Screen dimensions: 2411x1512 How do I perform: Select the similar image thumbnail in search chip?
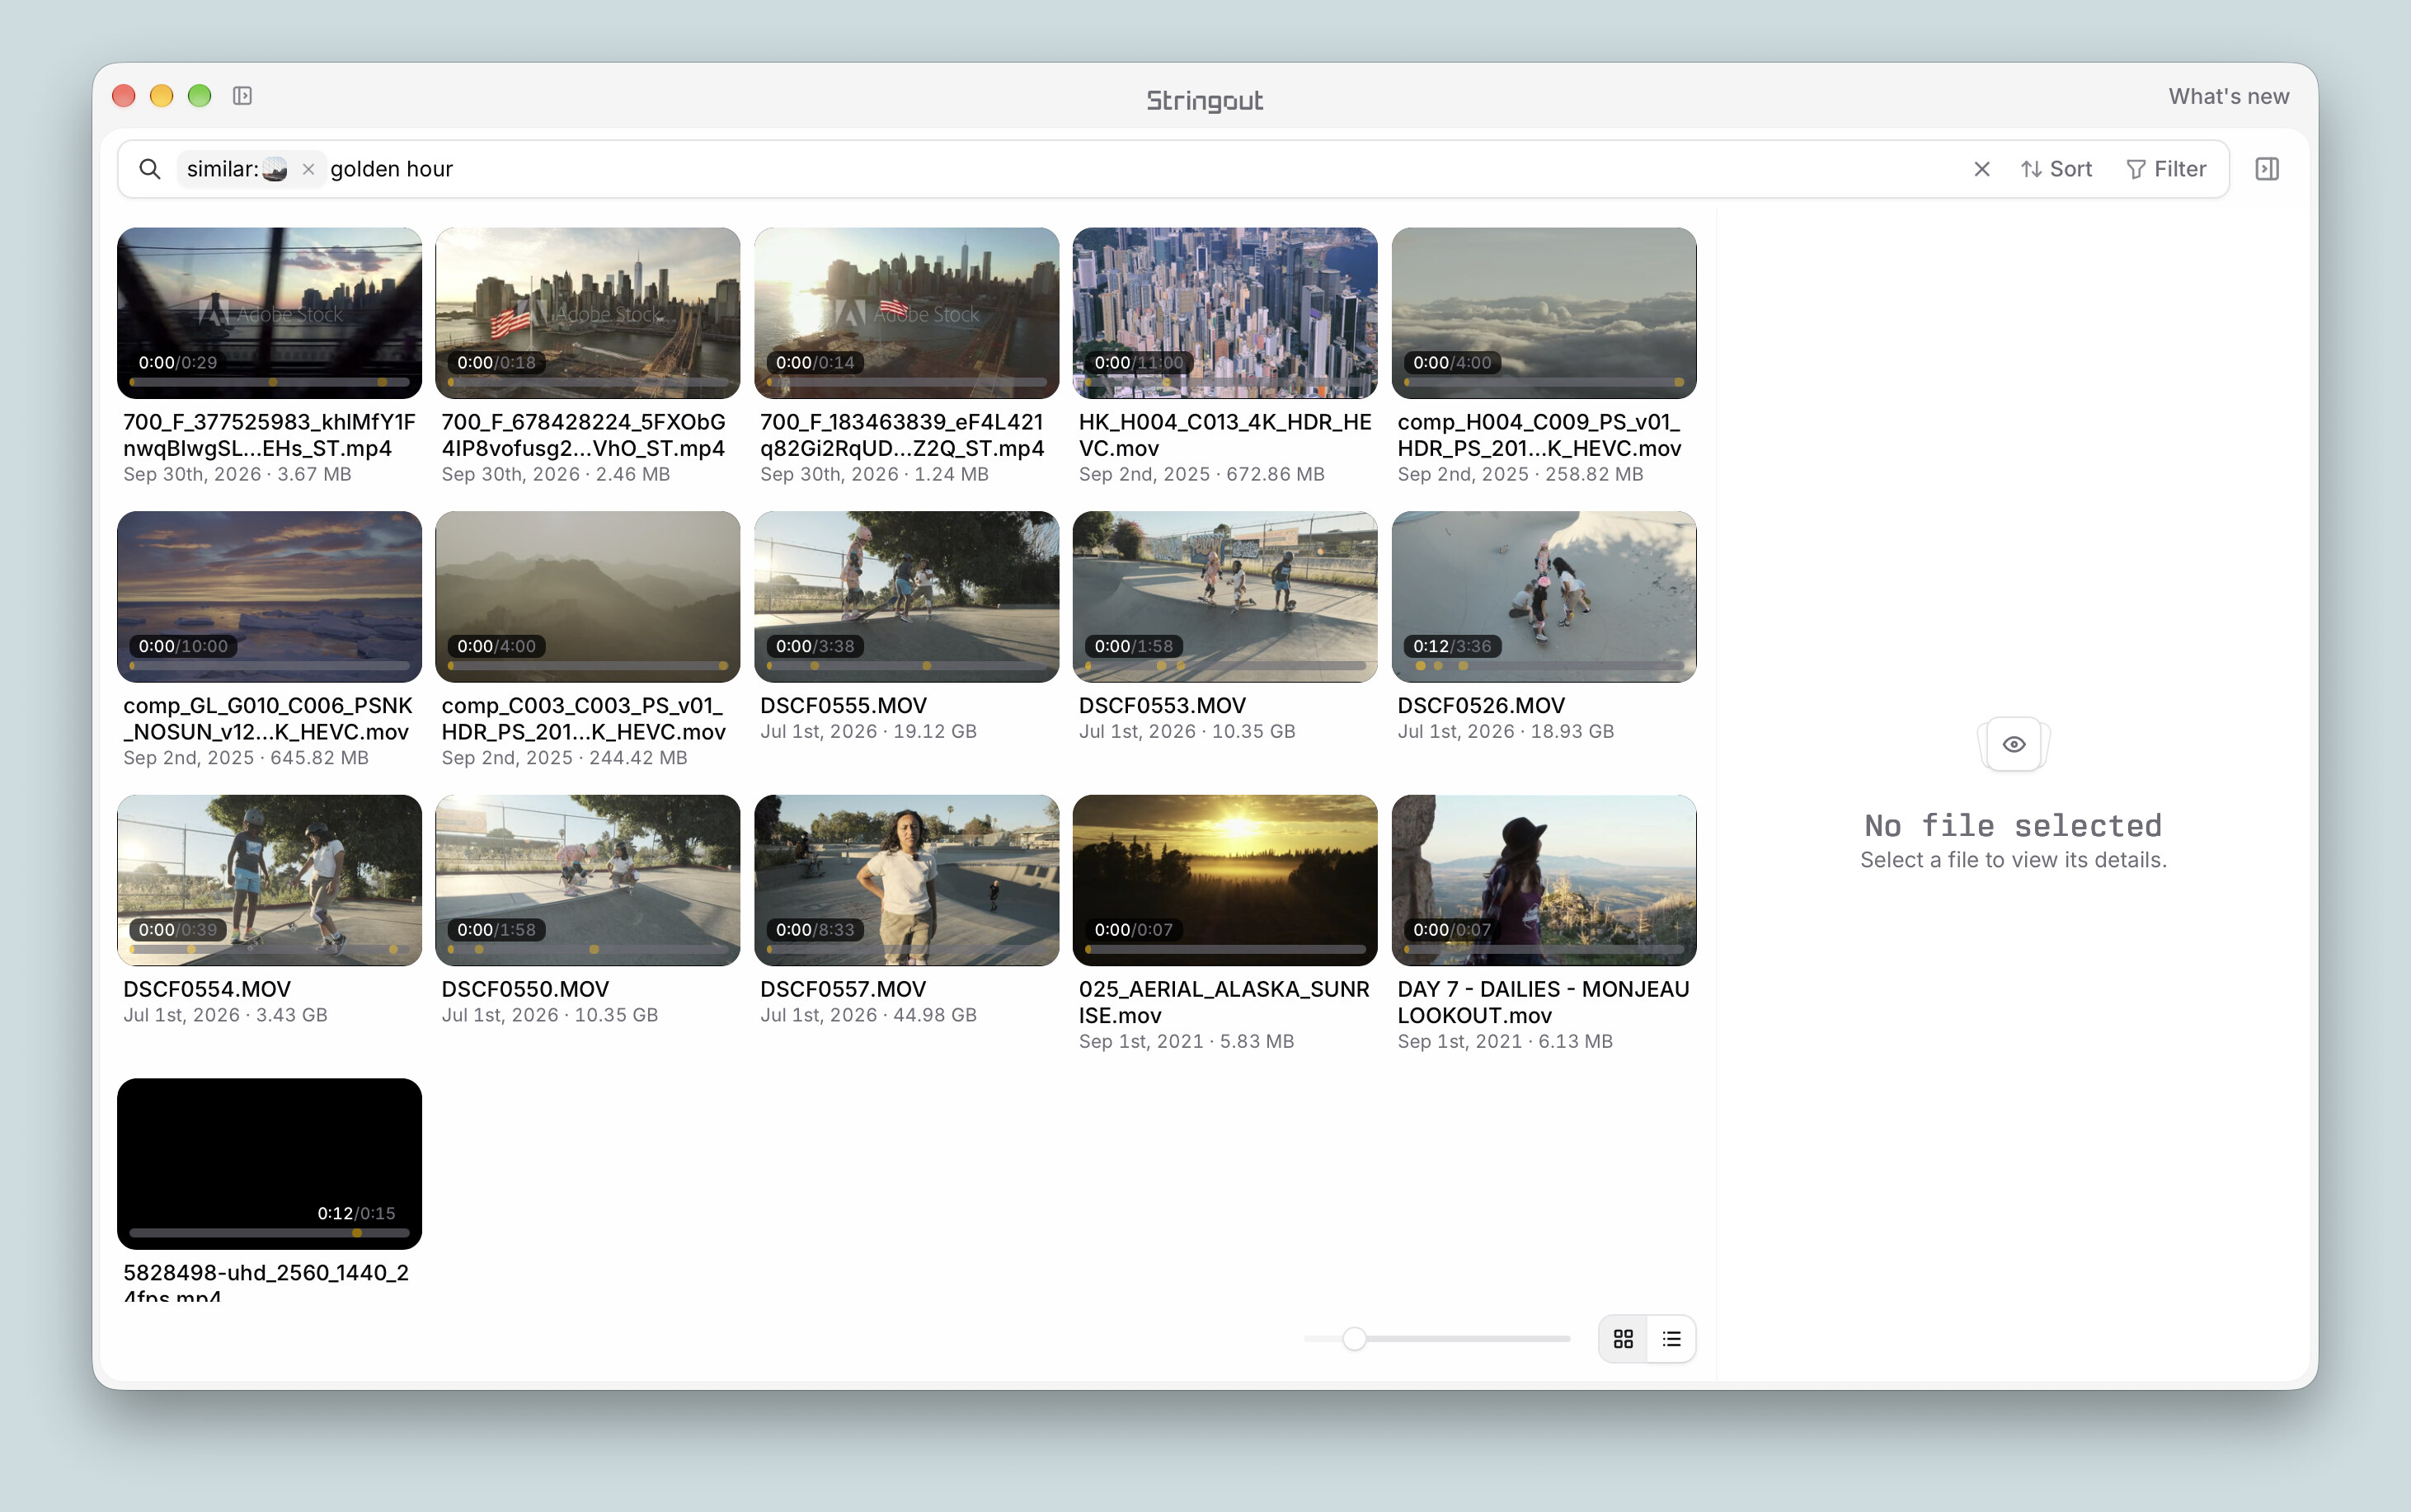pyautogui.click(x=275, y=169)
